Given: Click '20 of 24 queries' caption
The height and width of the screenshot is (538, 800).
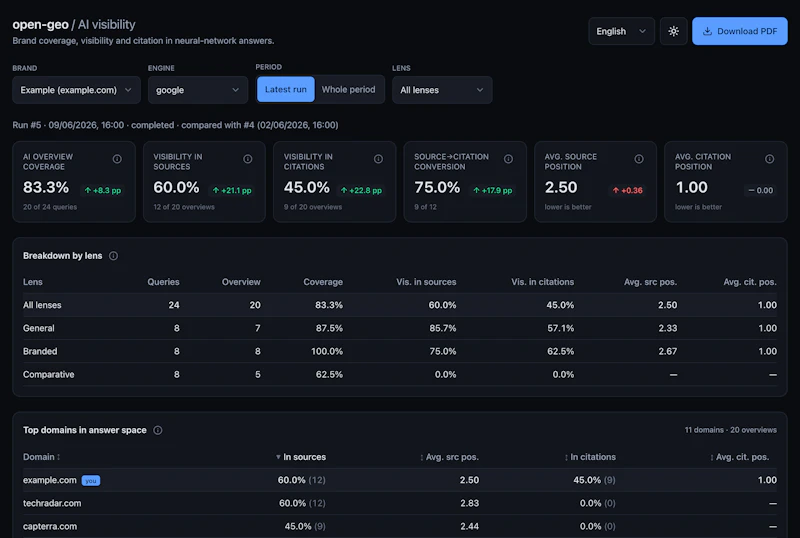Looking at the screenshot, I should pyautogui.click(x=50, y=207).
